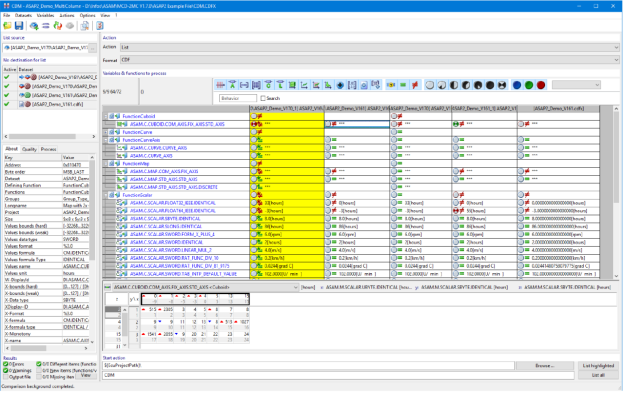This screenshot has width=624, height=393.
Task: Click the green square axis filter icon
Action: tap(292, 85)
